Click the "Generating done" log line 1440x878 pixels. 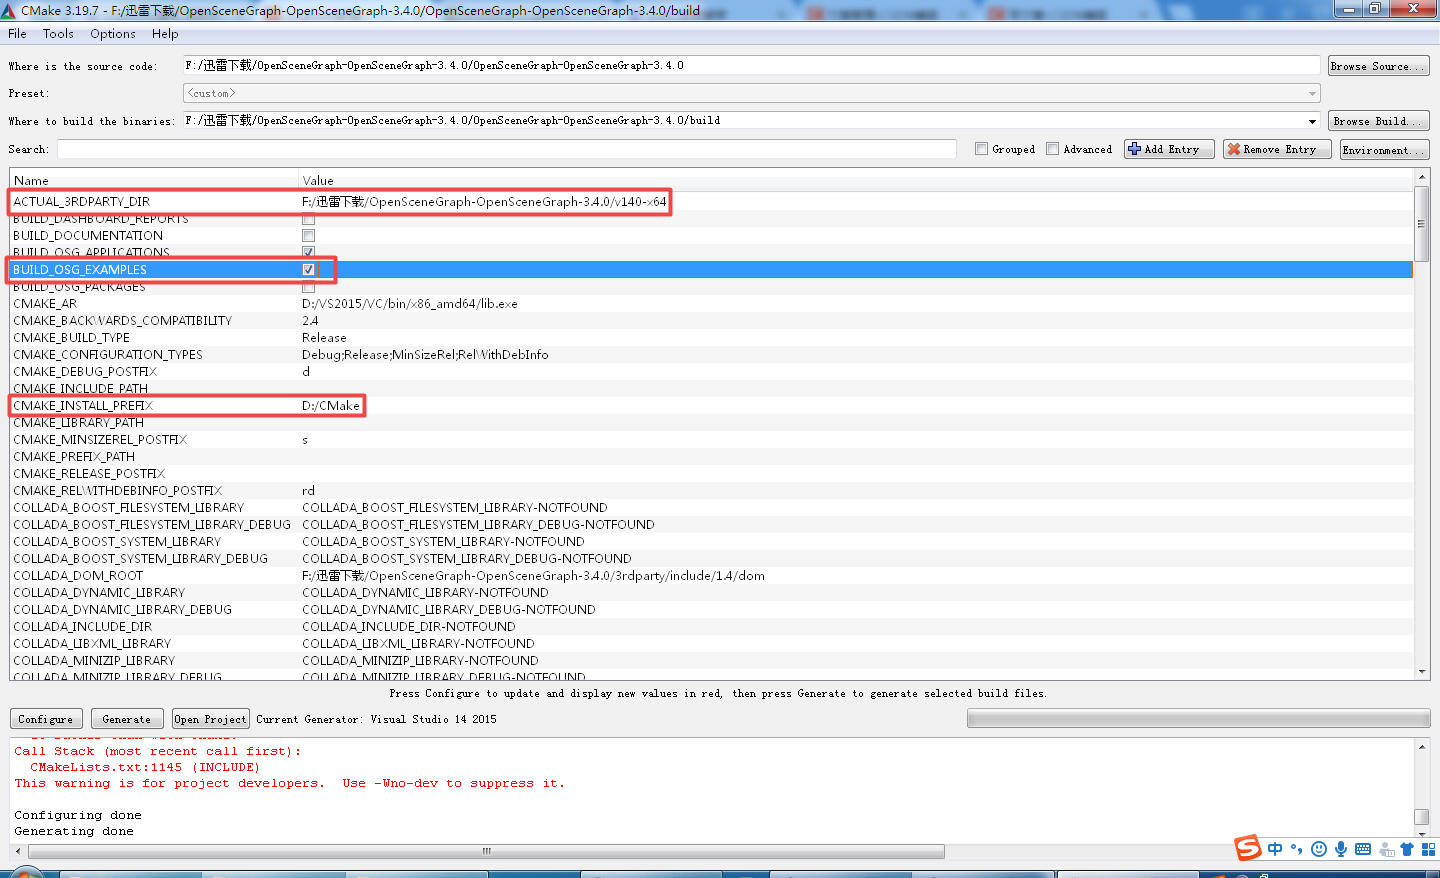point(74,832)
